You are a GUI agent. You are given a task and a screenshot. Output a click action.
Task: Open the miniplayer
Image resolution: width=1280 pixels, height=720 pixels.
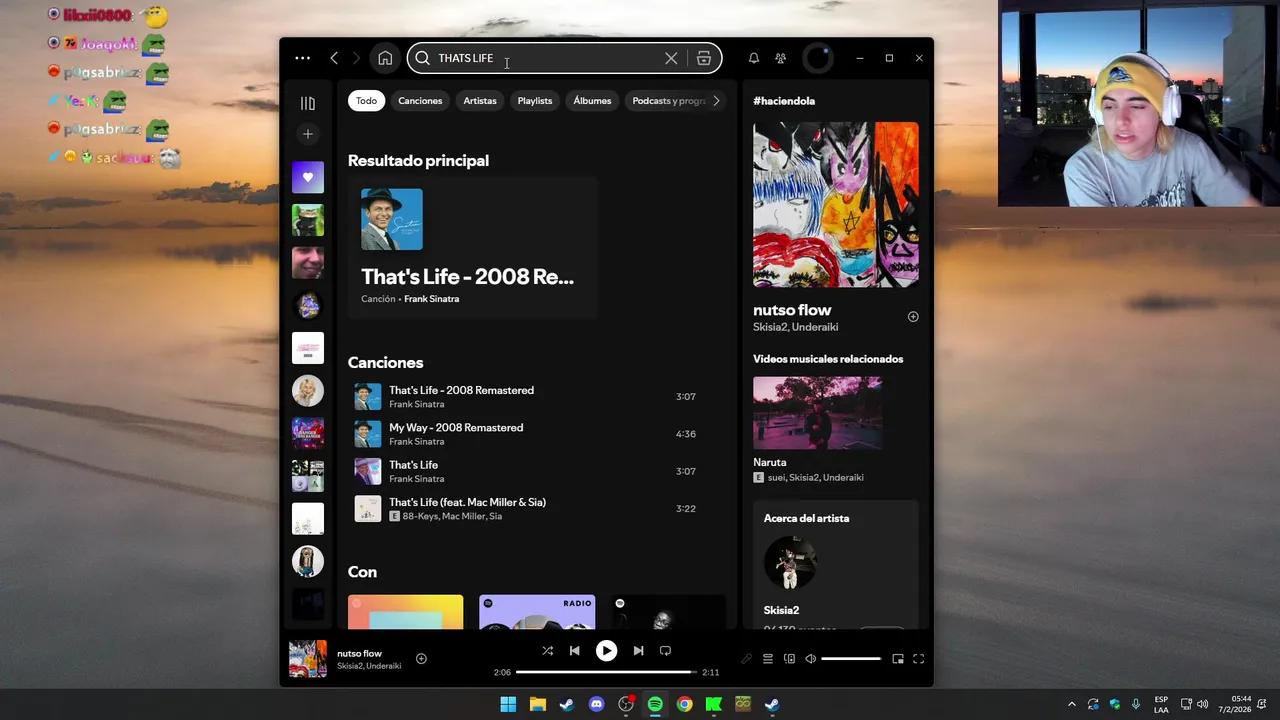click(x=898, y=659)
